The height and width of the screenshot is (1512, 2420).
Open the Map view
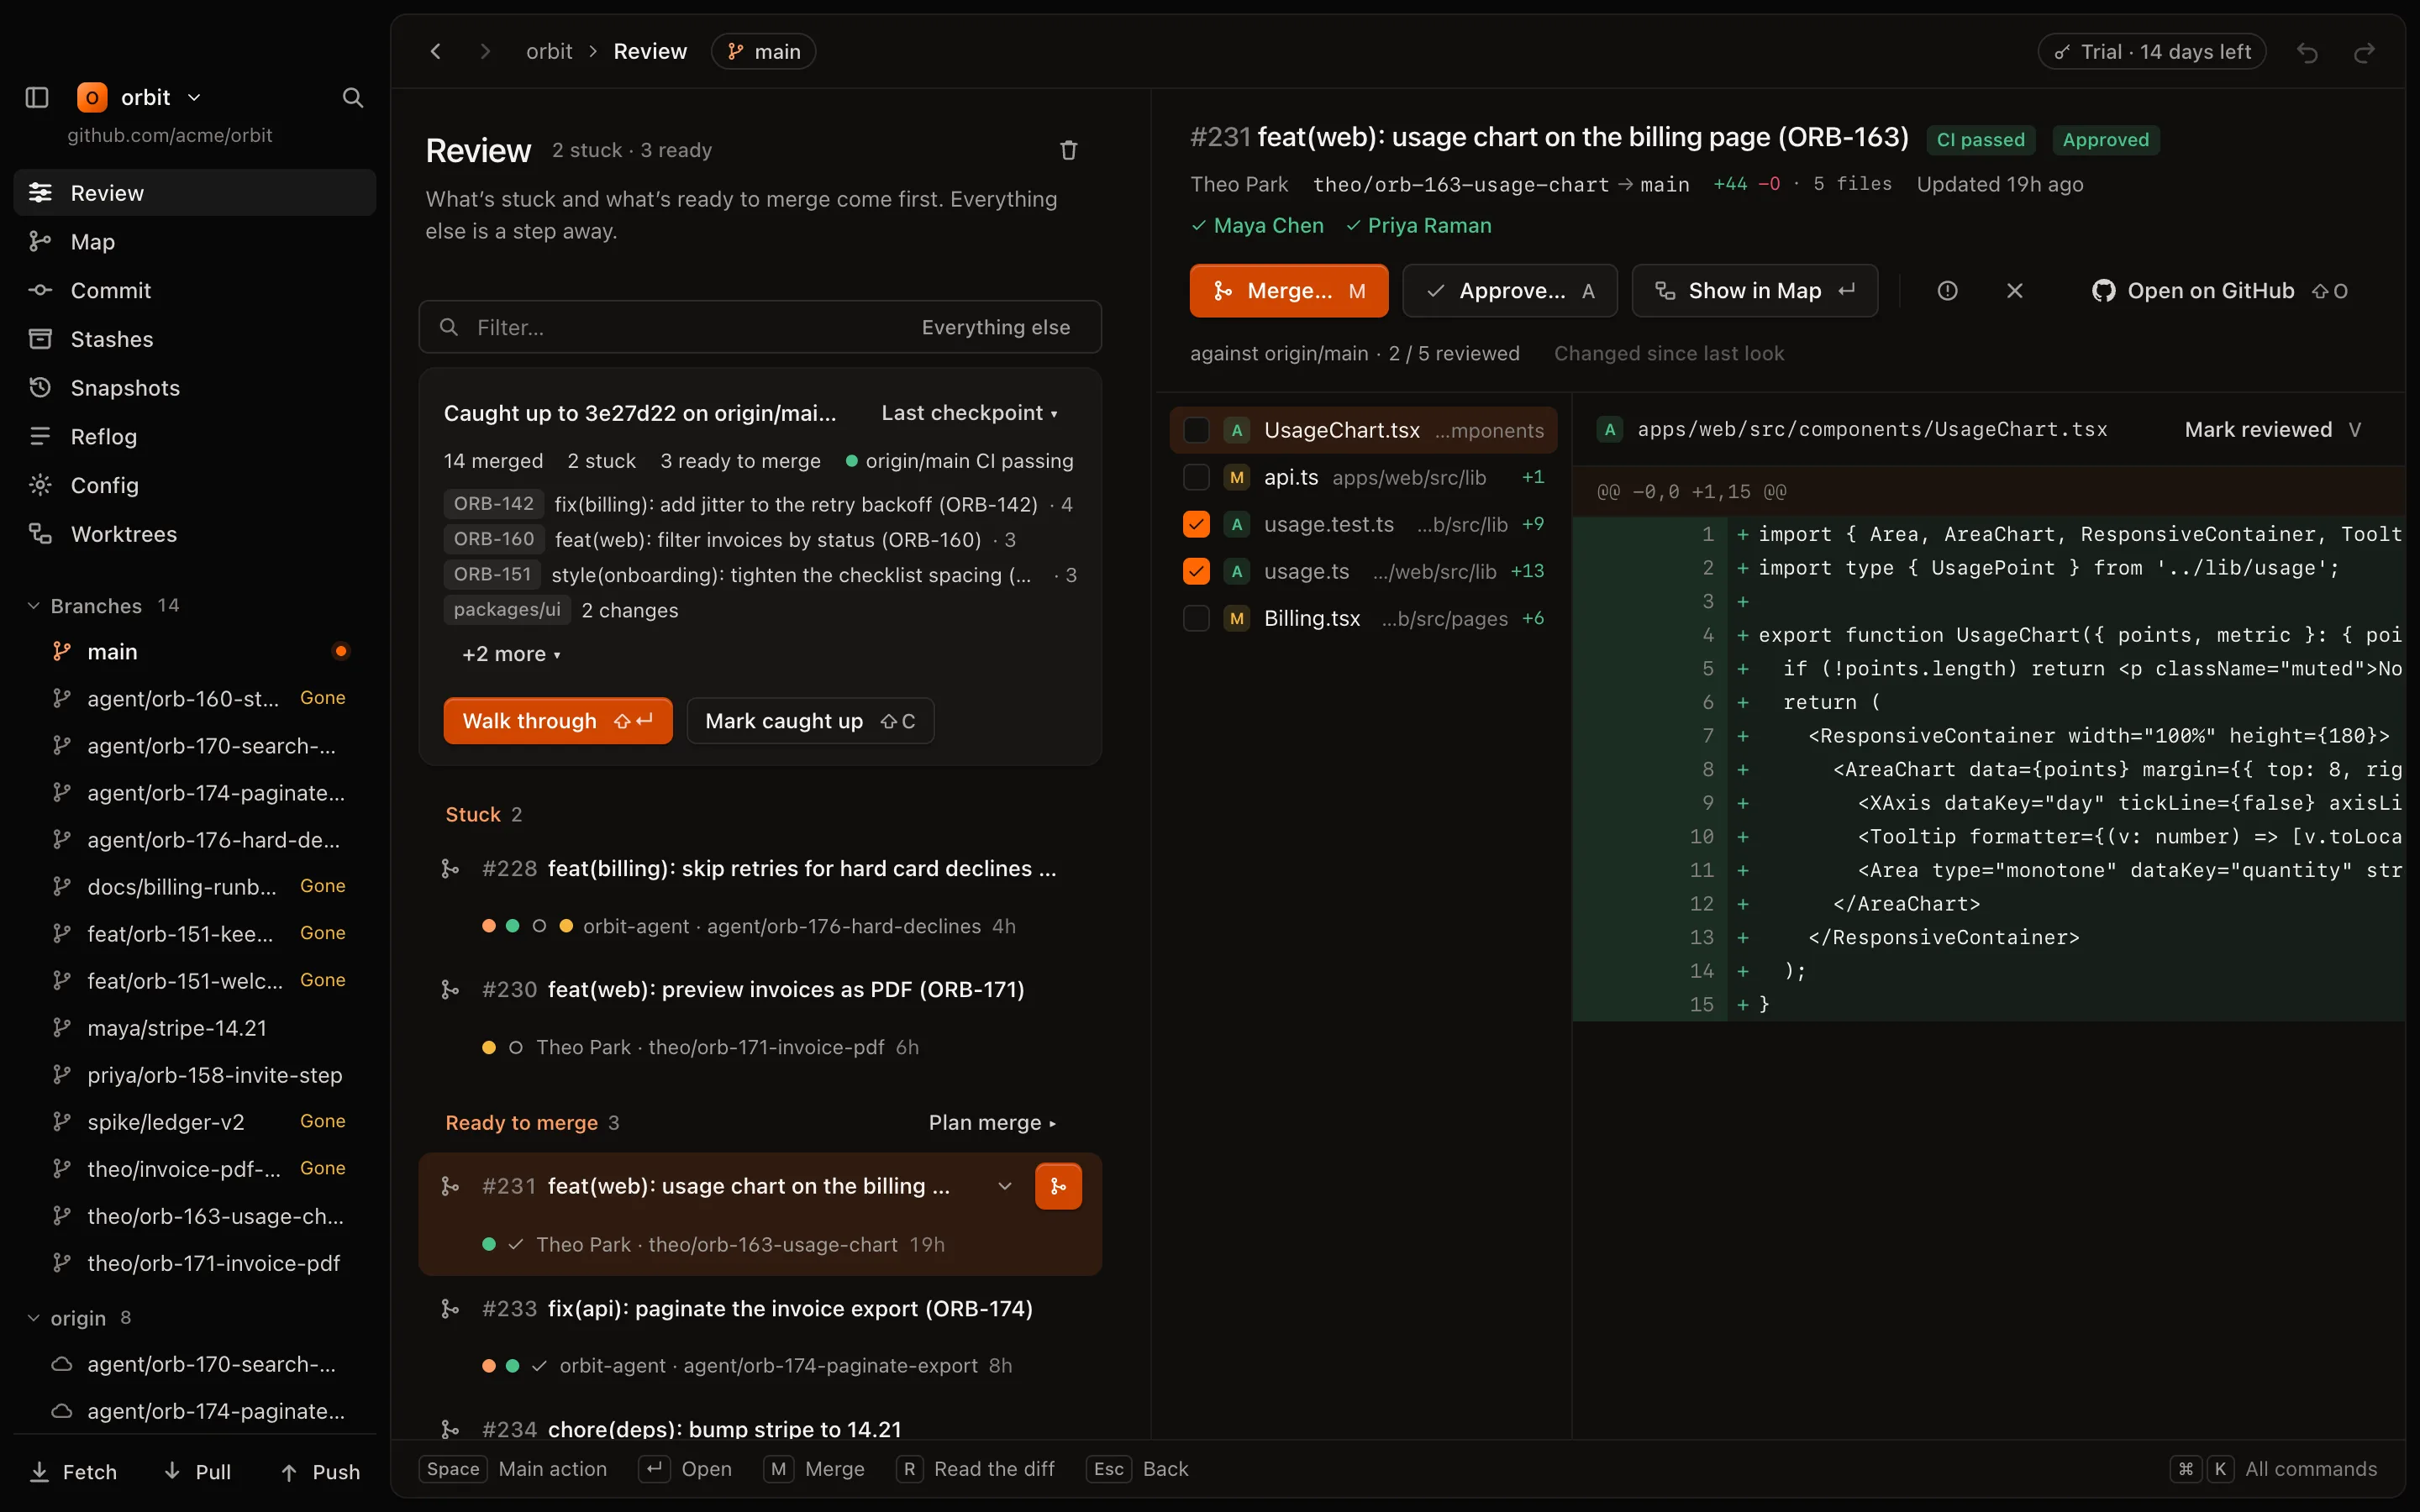coord(195,242)
